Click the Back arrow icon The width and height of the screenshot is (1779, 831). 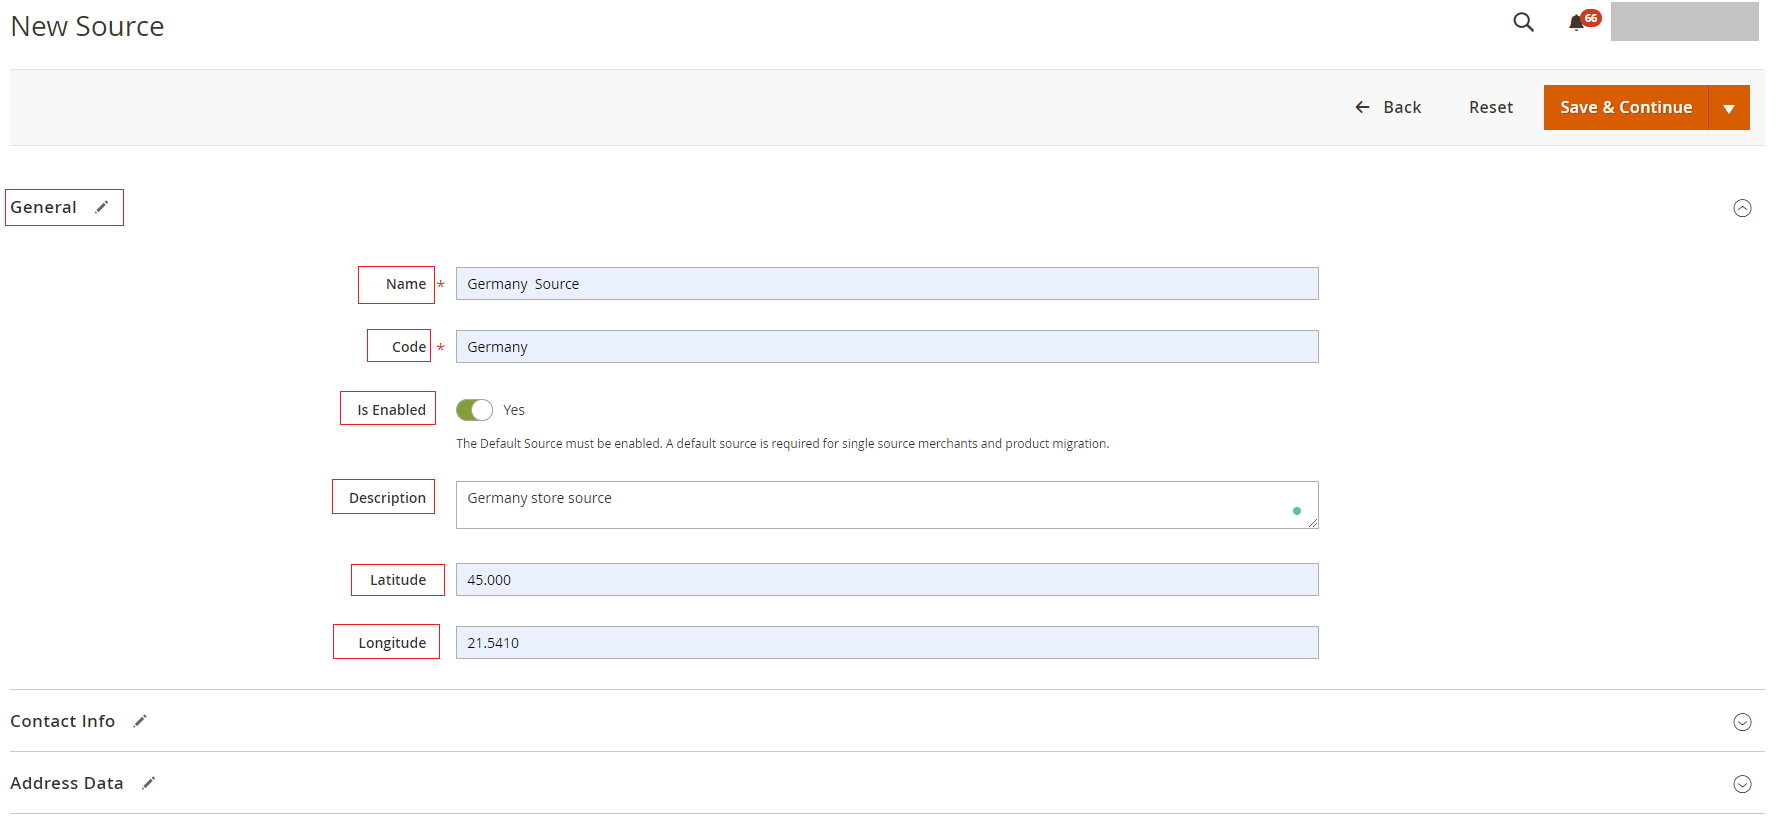[x=1362, y=107]
